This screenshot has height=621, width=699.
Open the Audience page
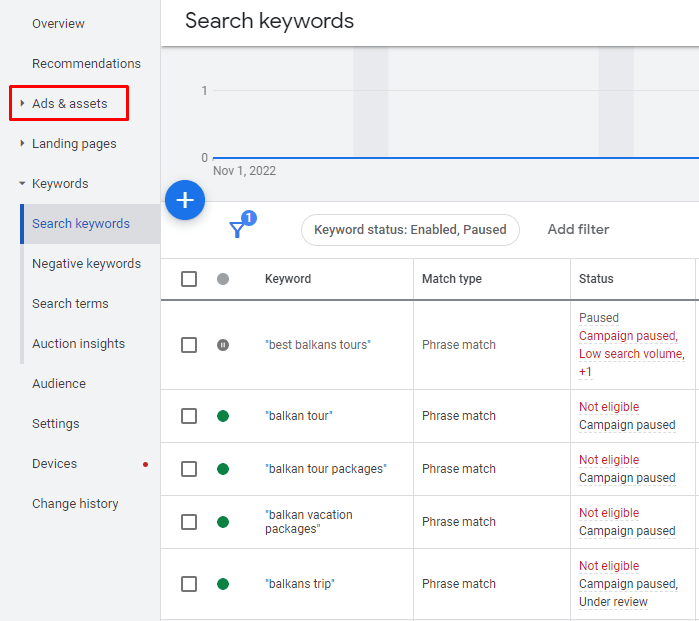[59, 384]
